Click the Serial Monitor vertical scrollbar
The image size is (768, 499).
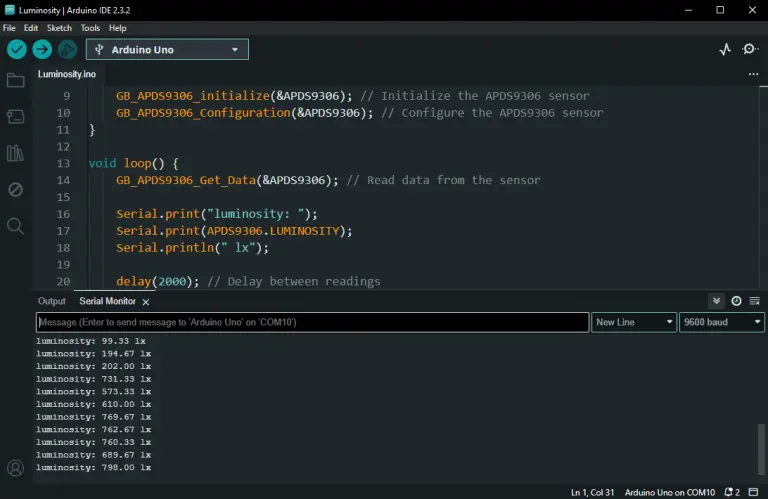click(x=761, y=449)
